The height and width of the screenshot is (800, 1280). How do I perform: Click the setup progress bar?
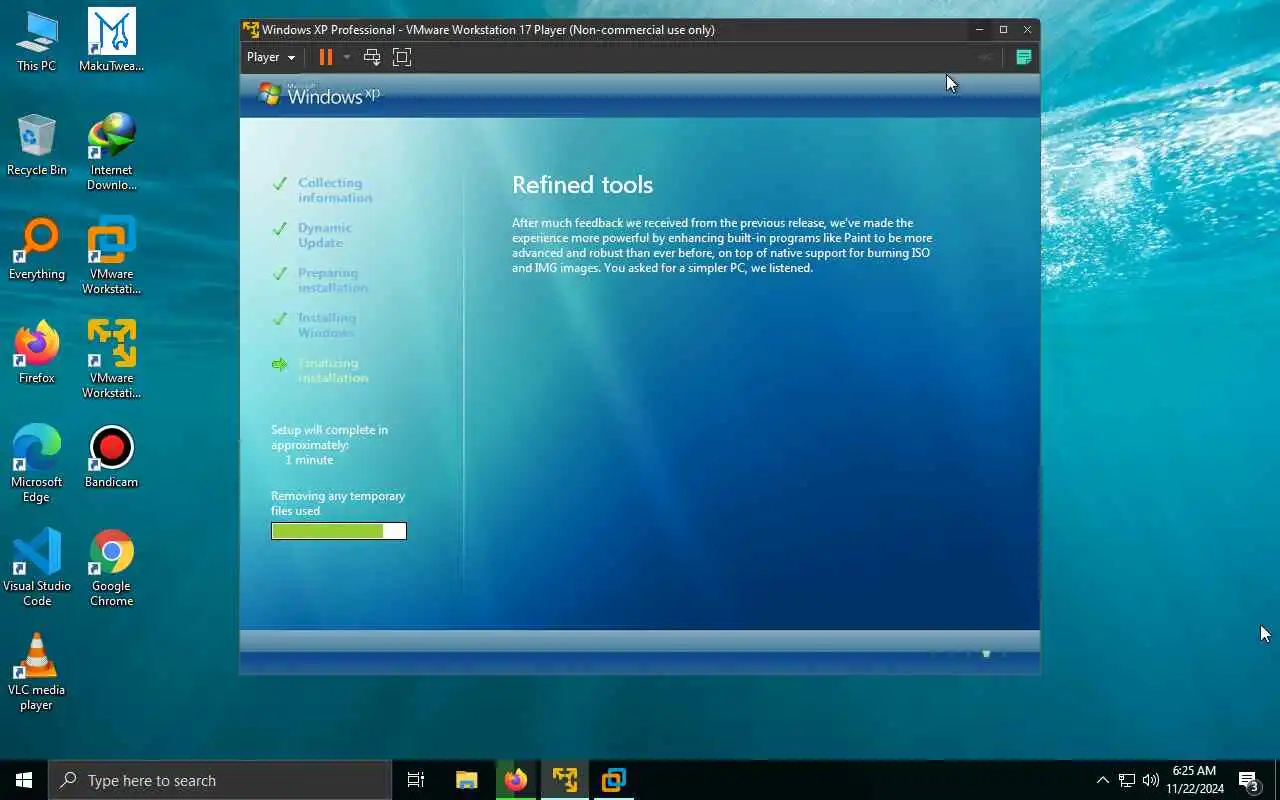click(x=339, y=531)
